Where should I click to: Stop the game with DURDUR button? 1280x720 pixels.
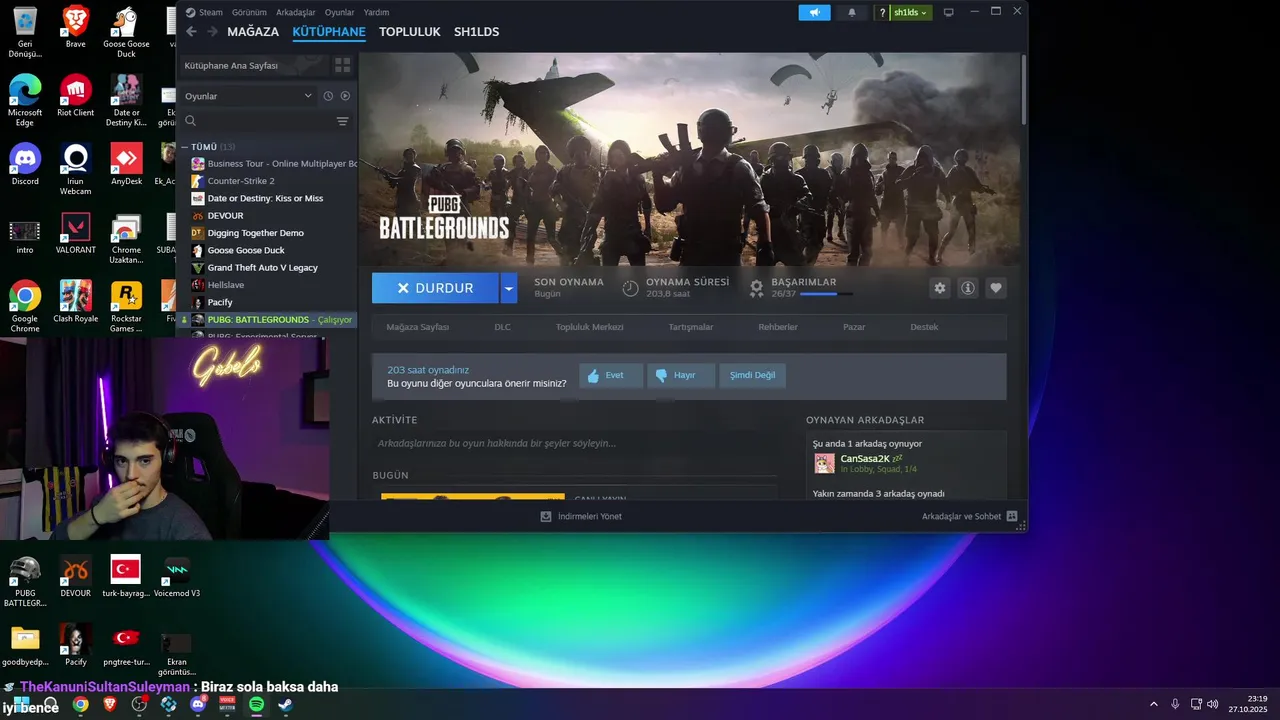click(x=435, y=288)
